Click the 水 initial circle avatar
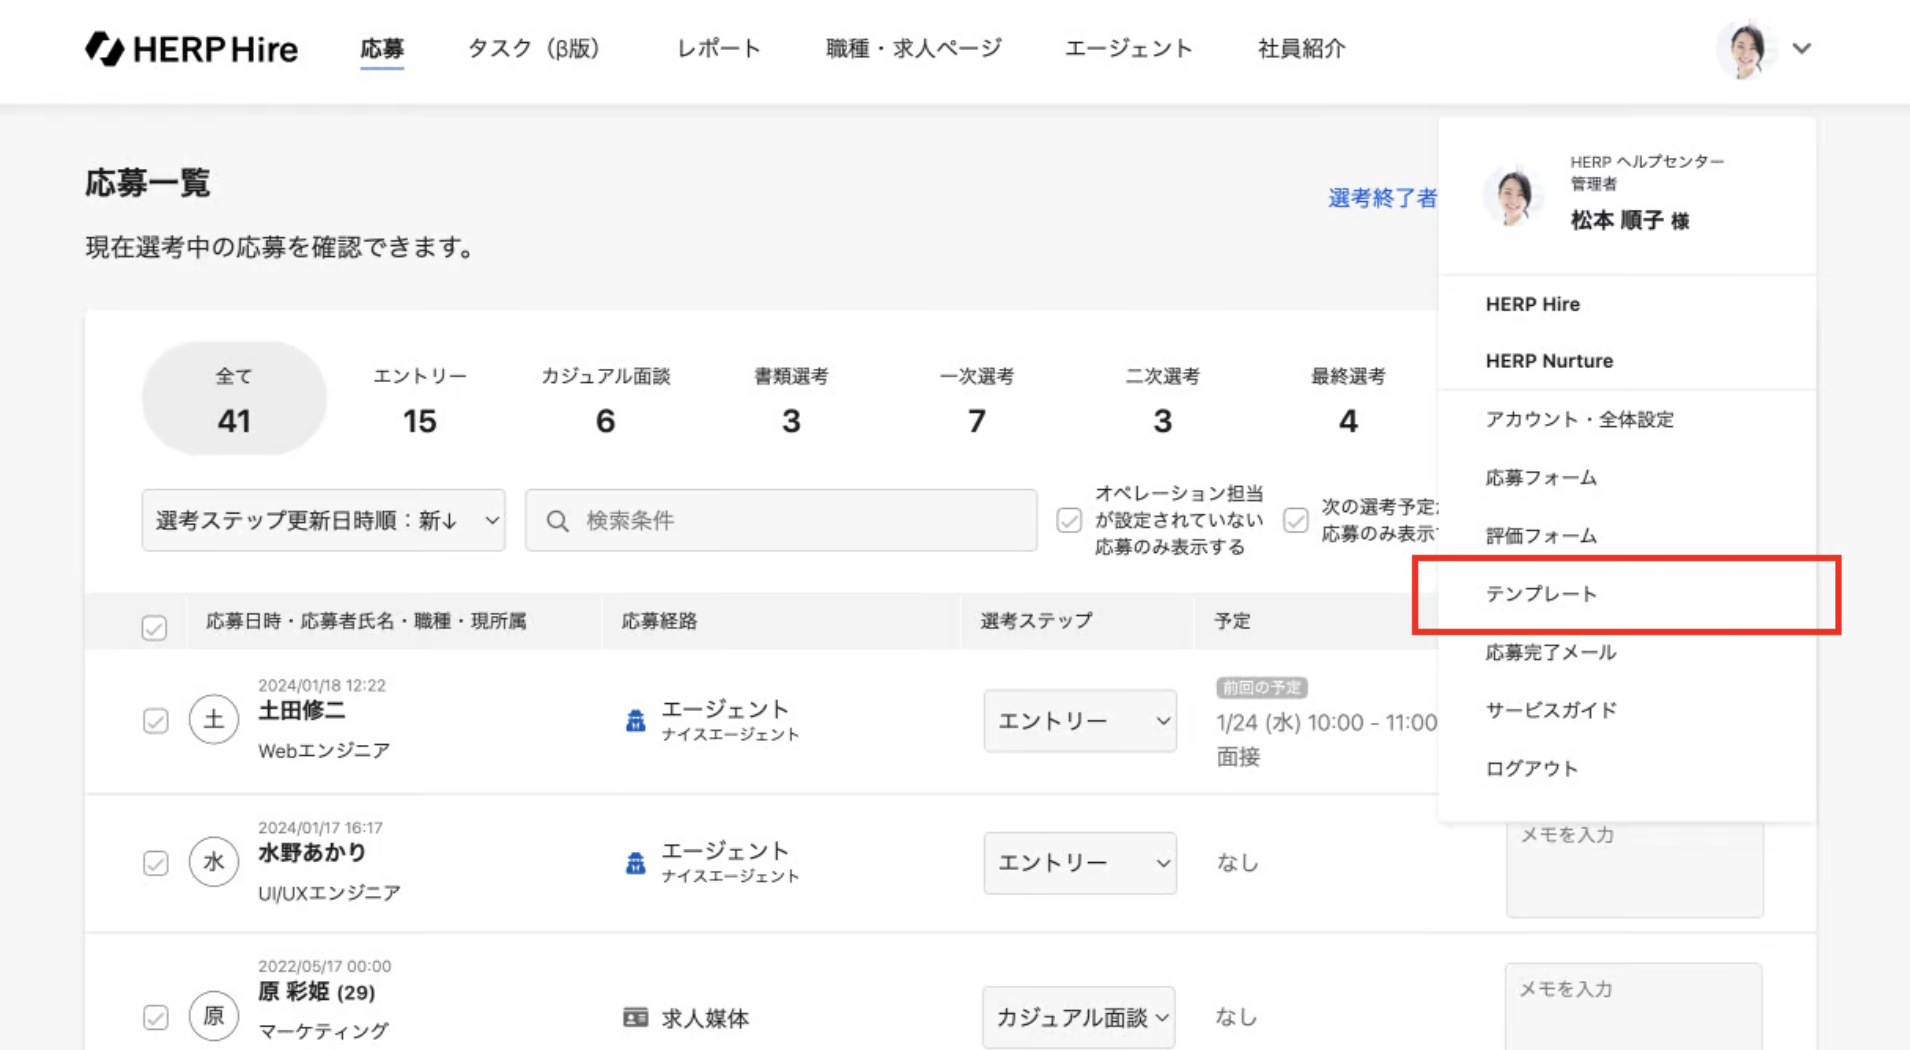 click(x=214, y=862)
